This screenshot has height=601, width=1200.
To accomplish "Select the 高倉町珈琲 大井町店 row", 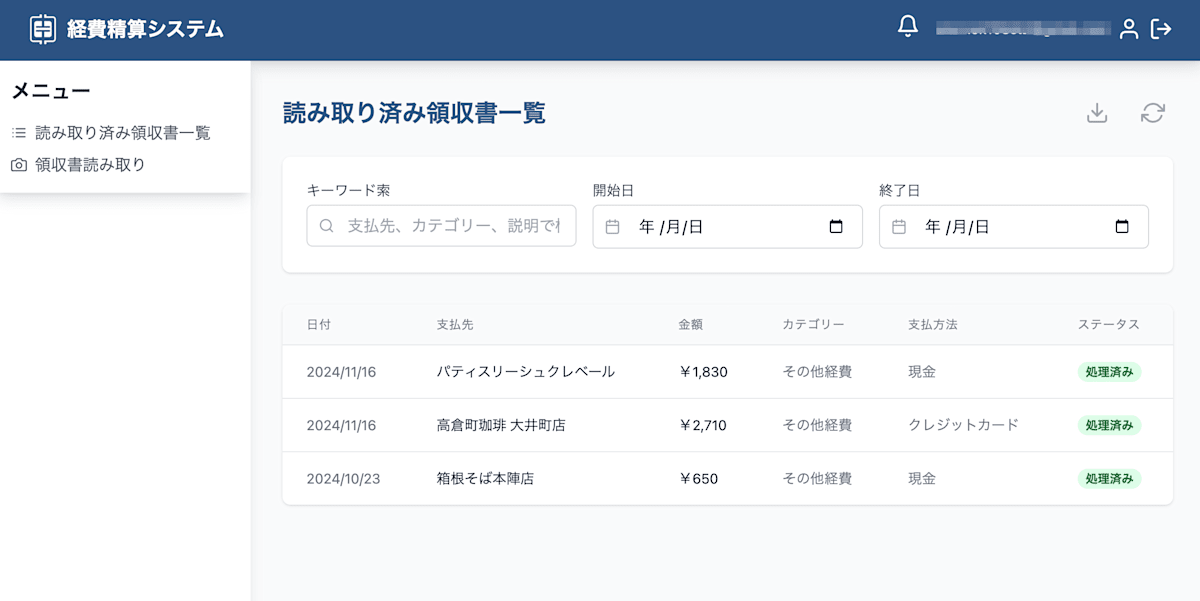I will tap(728, 425).
